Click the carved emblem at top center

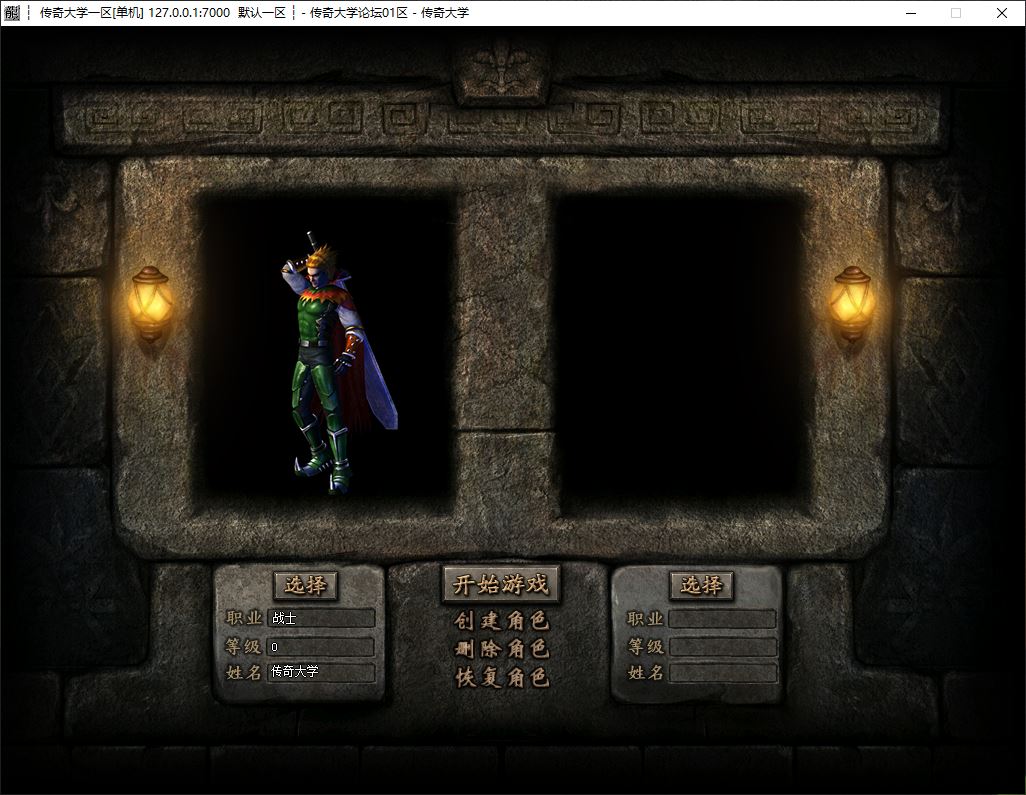[500, 70]
